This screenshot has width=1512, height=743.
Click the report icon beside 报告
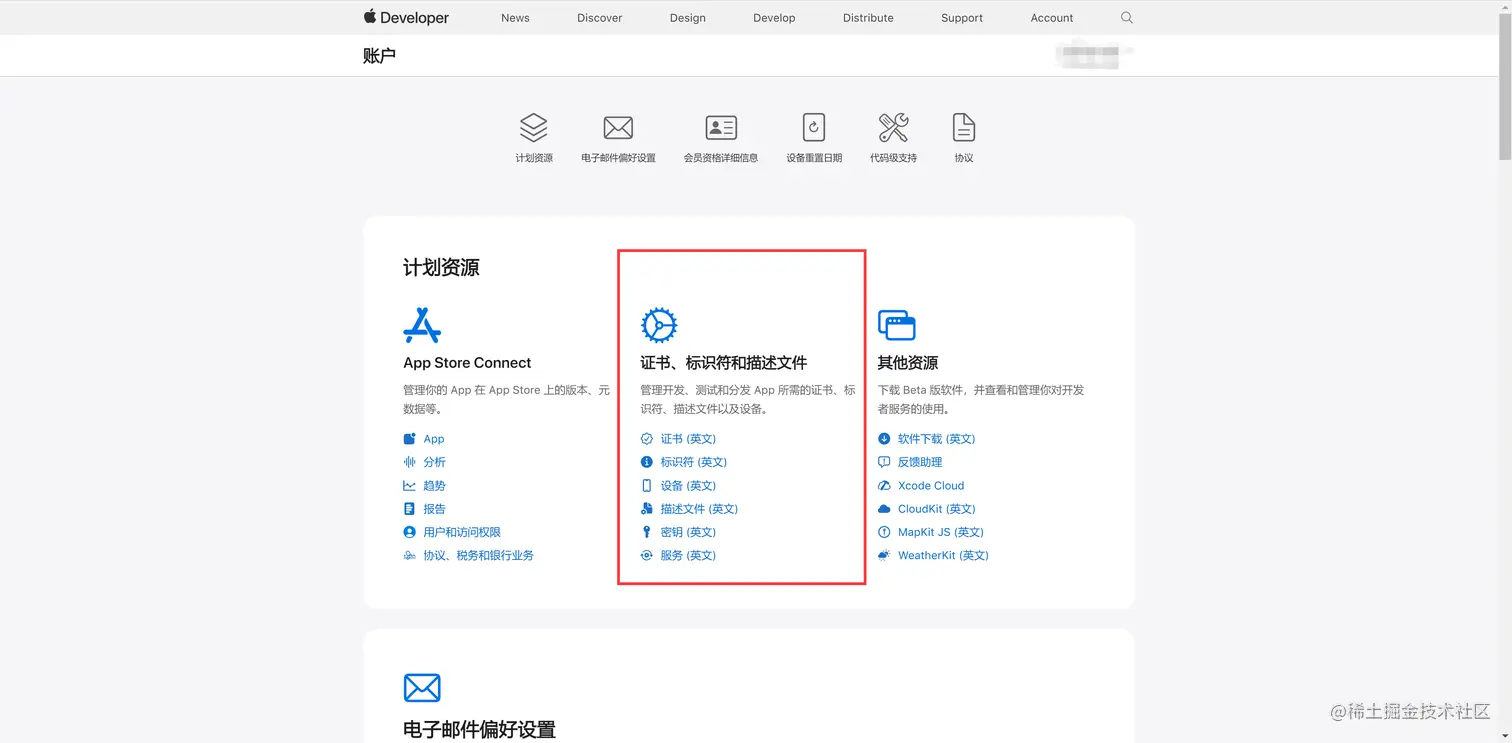pos(409,509)
